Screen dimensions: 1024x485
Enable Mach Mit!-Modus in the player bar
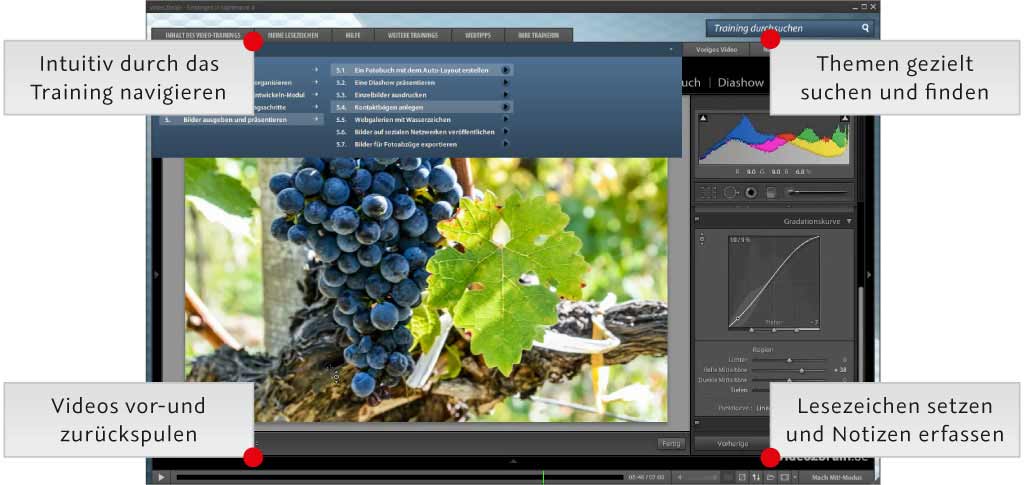pyautogui.click(x=836, y=477)
